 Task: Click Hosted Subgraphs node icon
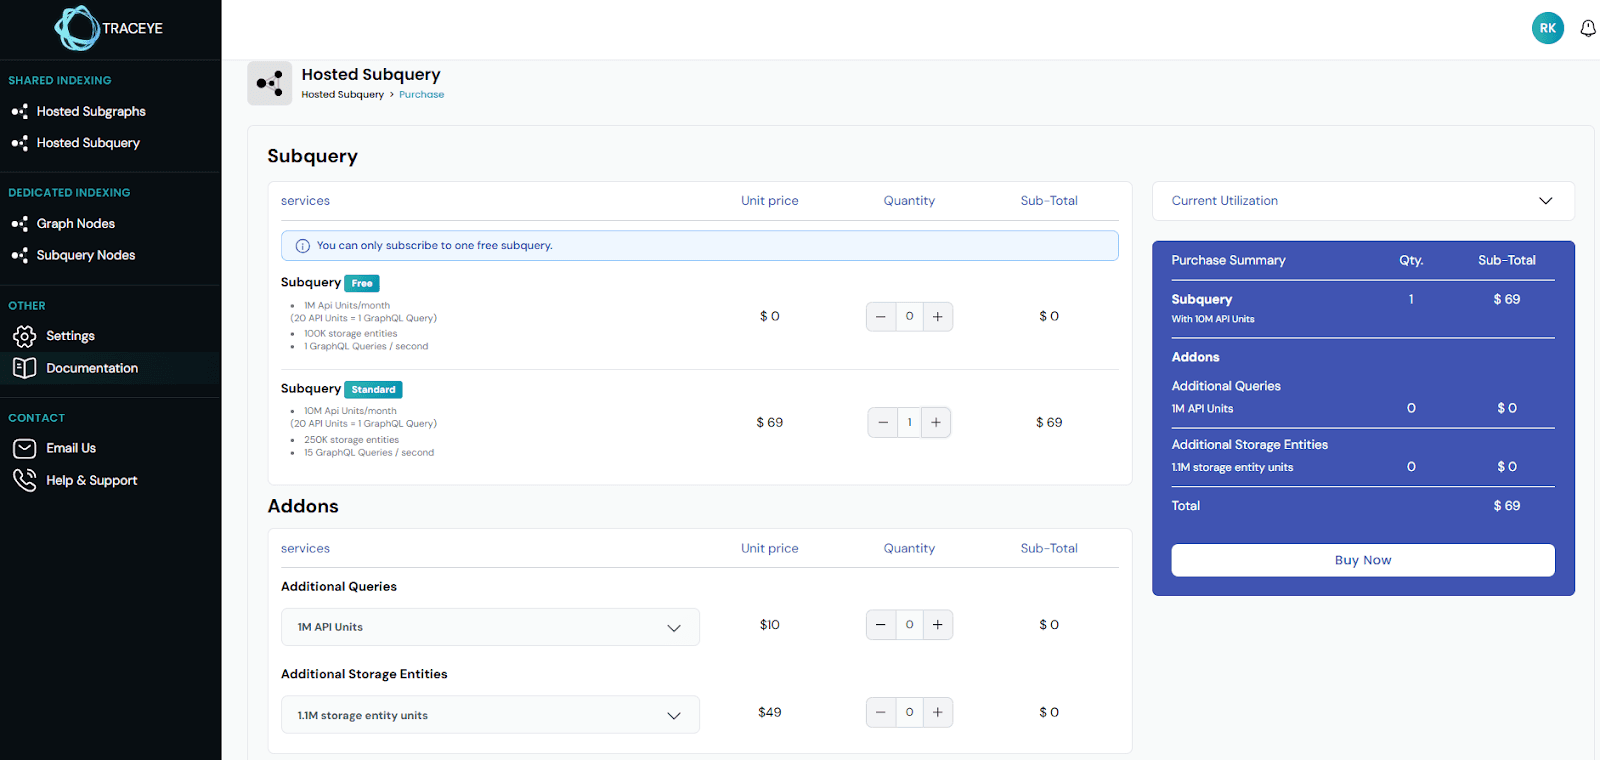20,111
